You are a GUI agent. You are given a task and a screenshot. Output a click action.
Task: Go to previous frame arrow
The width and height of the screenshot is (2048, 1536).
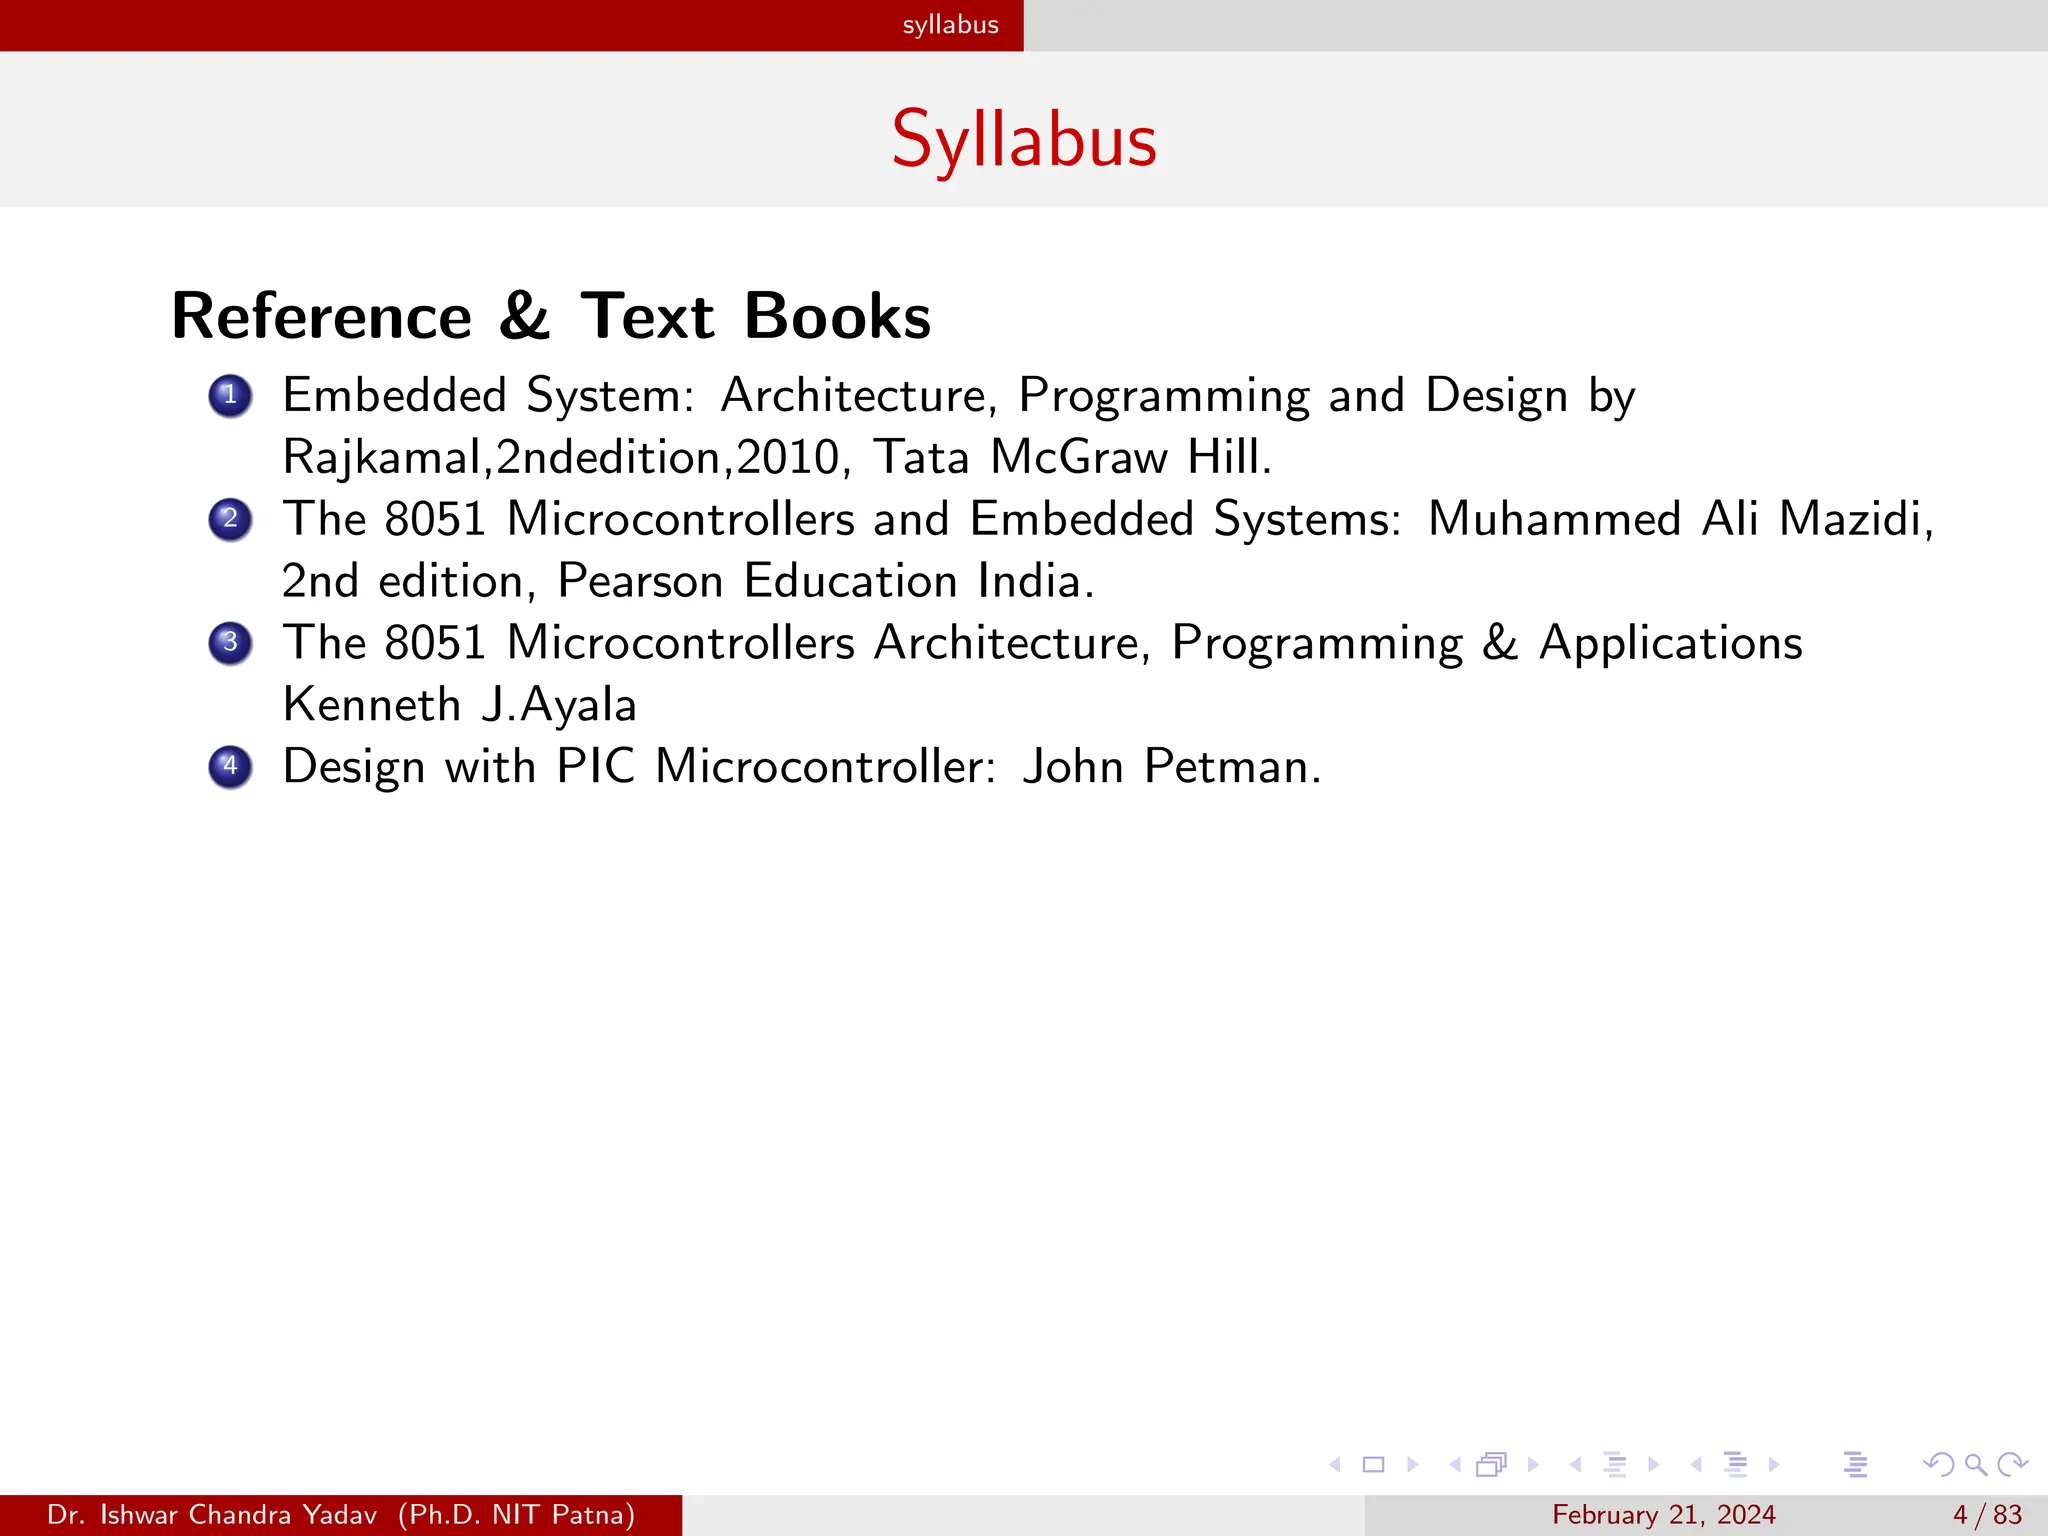click(x=1455, y=1465)
